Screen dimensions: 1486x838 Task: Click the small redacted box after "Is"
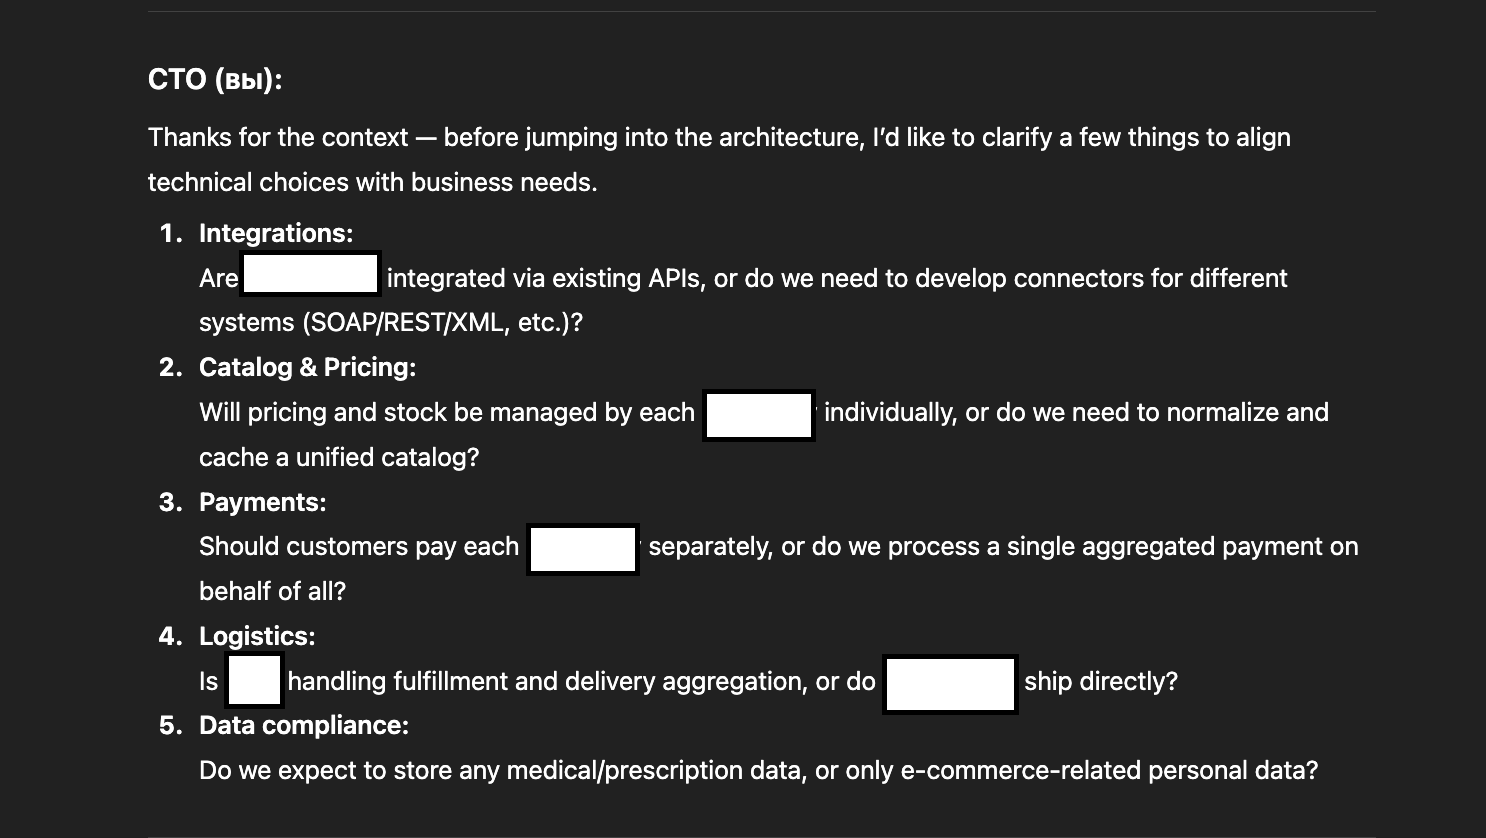254,681
